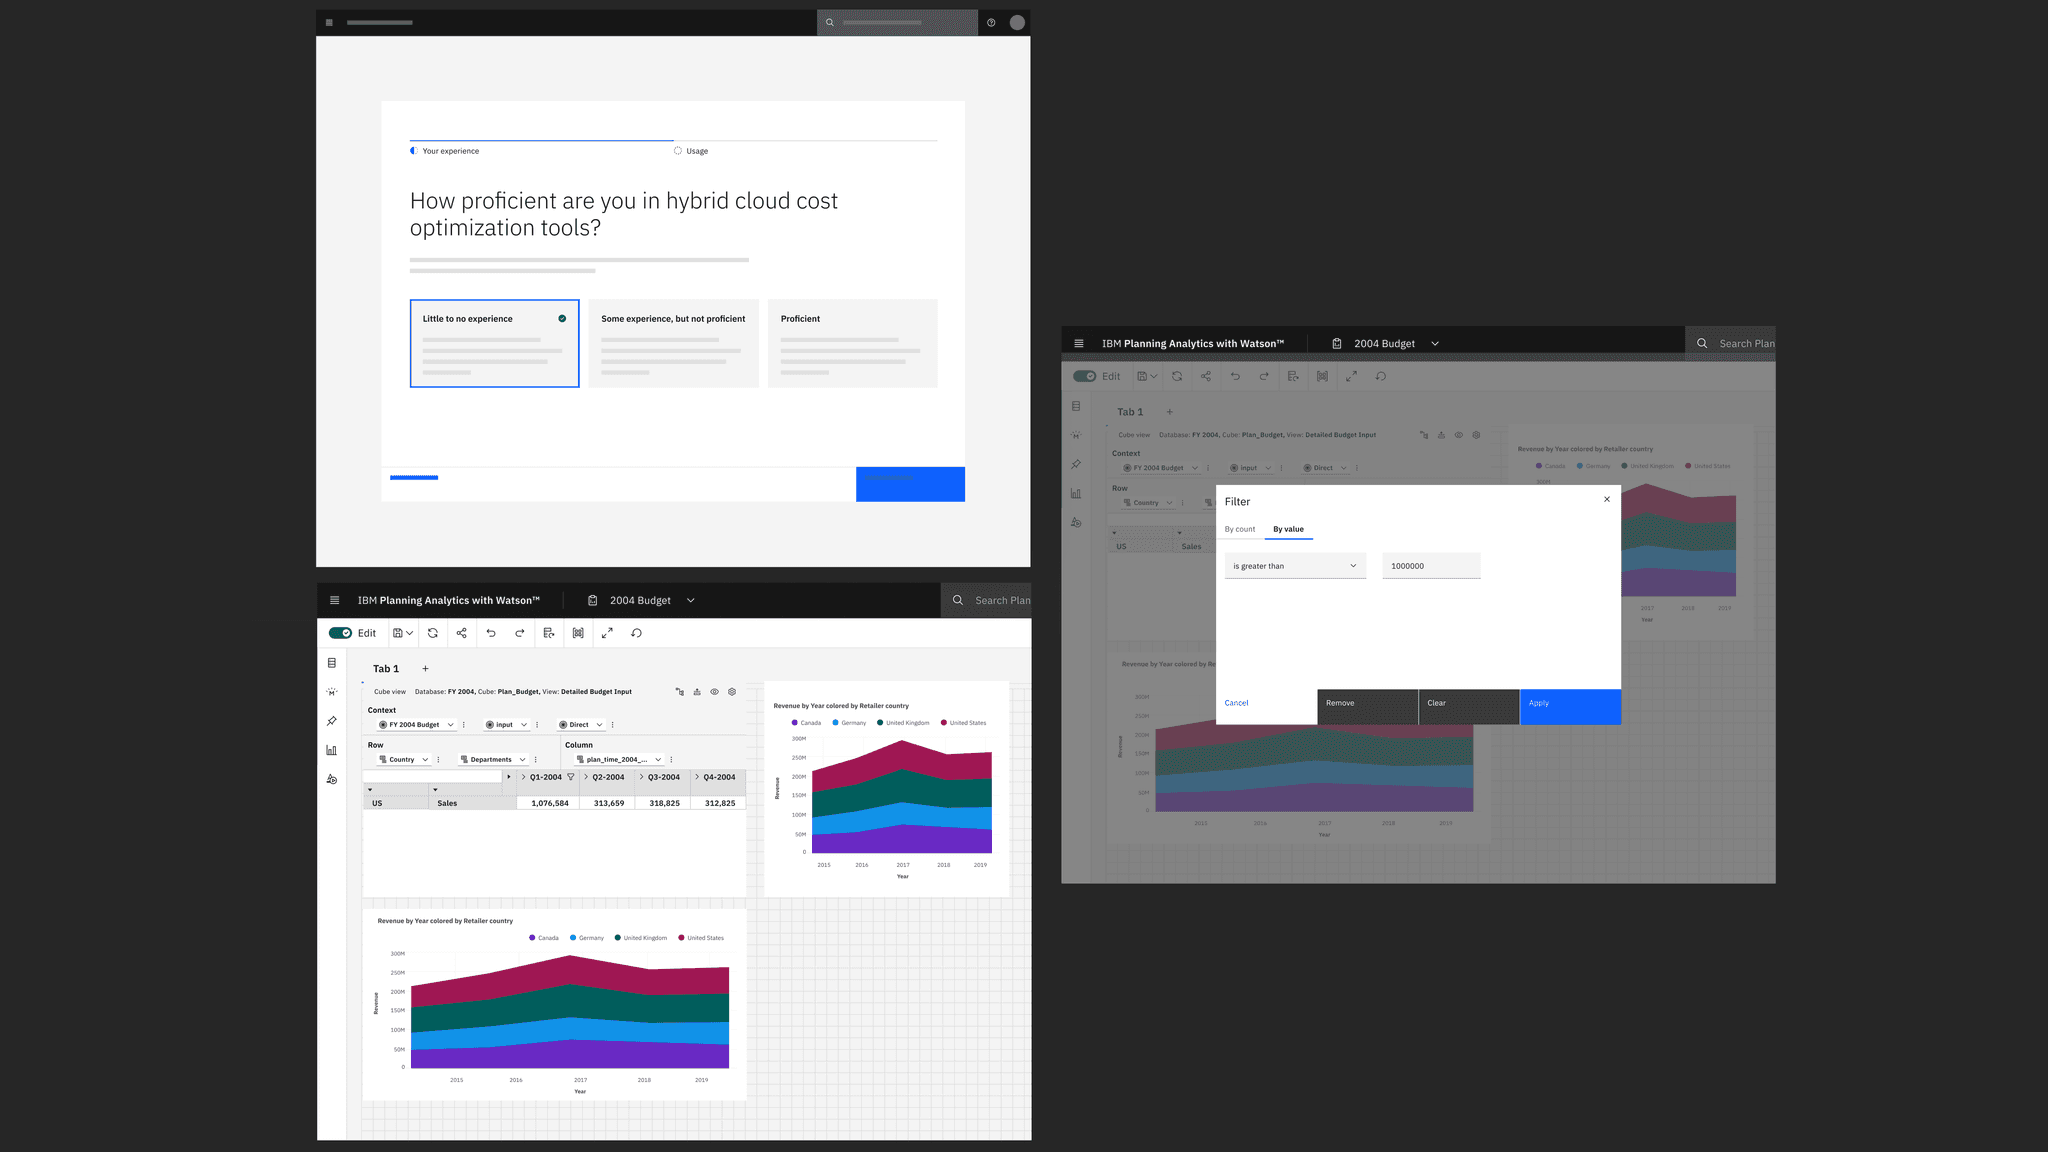Screen dimensions: 2048x1152
Task: Click the filter value field showing 1000000
Action: tap(1431, 566)
